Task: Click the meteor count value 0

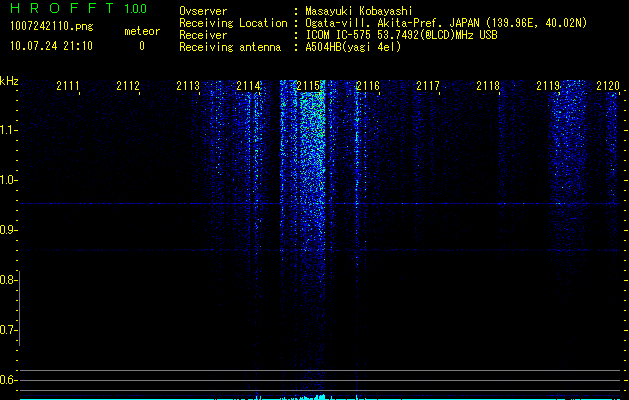Action: [x=142, y=46]
